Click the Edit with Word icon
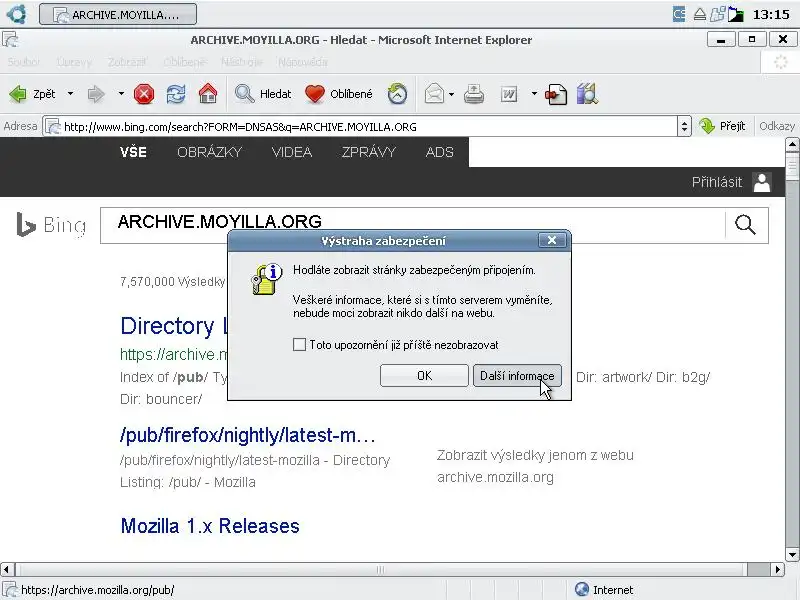 (509, 94)
